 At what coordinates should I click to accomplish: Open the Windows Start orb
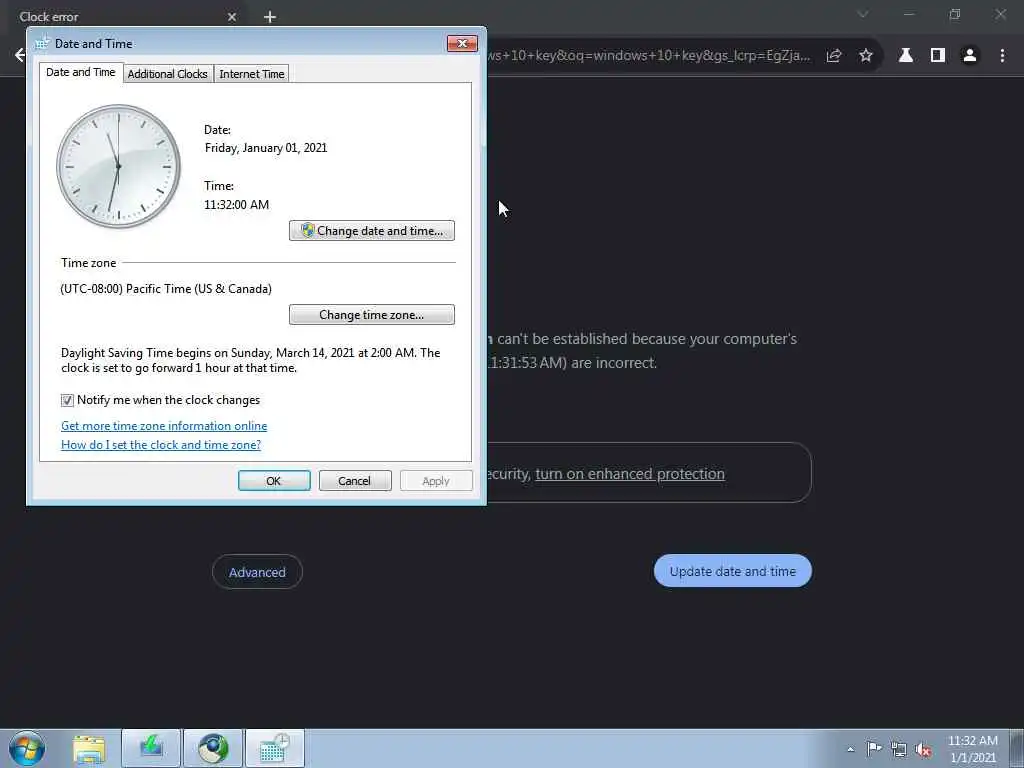[27, 748]
